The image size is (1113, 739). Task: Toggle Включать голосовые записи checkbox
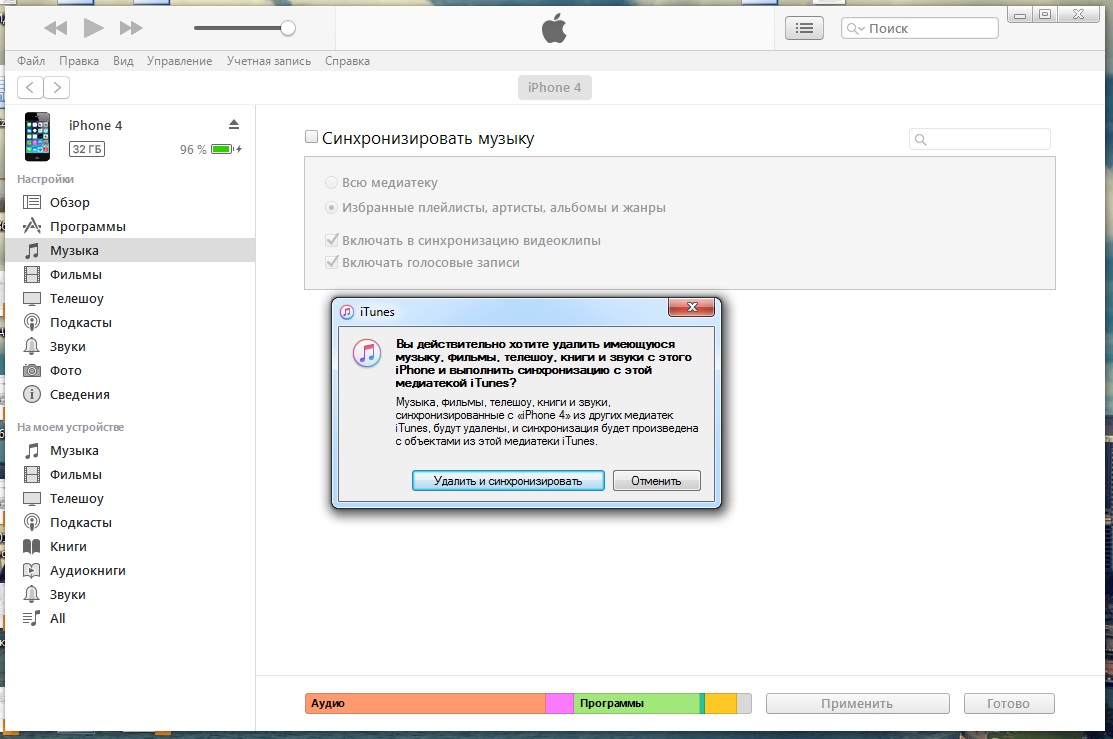click(331, 262)
